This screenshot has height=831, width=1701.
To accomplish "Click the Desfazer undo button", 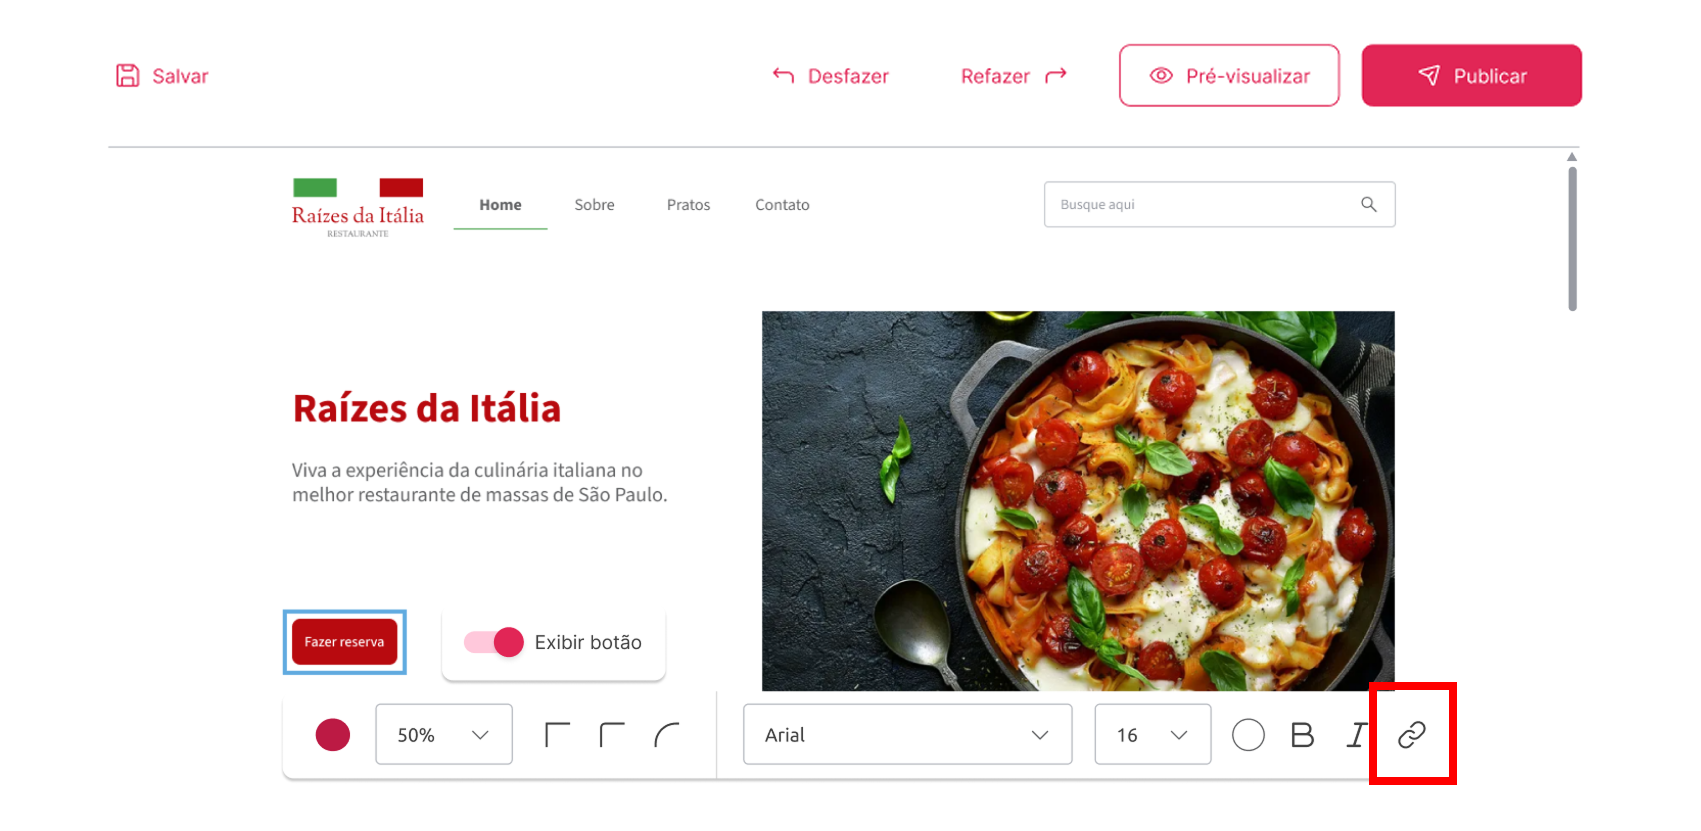I will (830, 76).
